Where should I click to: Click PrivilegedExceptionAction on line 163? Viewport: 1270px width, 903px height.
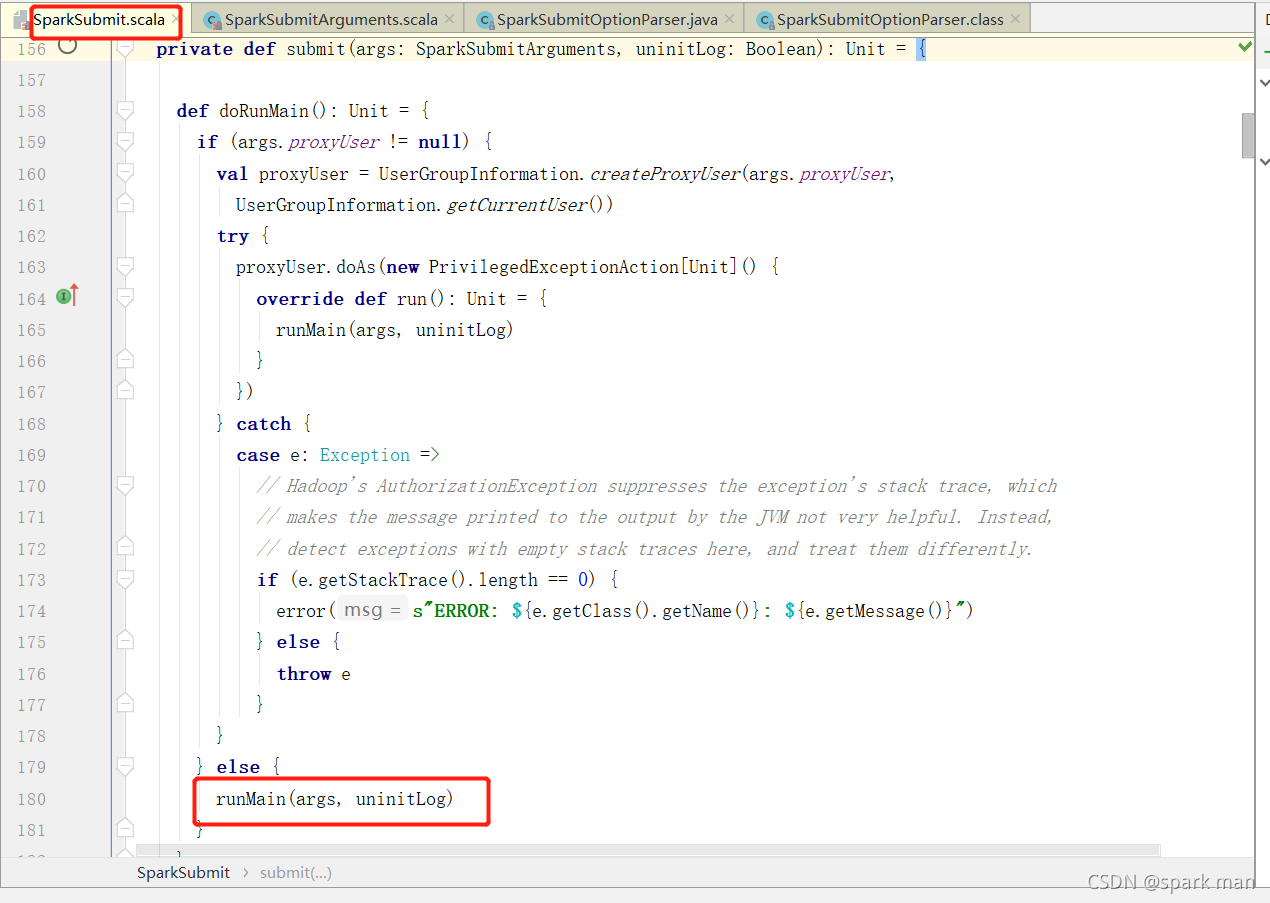pos(553,267)
